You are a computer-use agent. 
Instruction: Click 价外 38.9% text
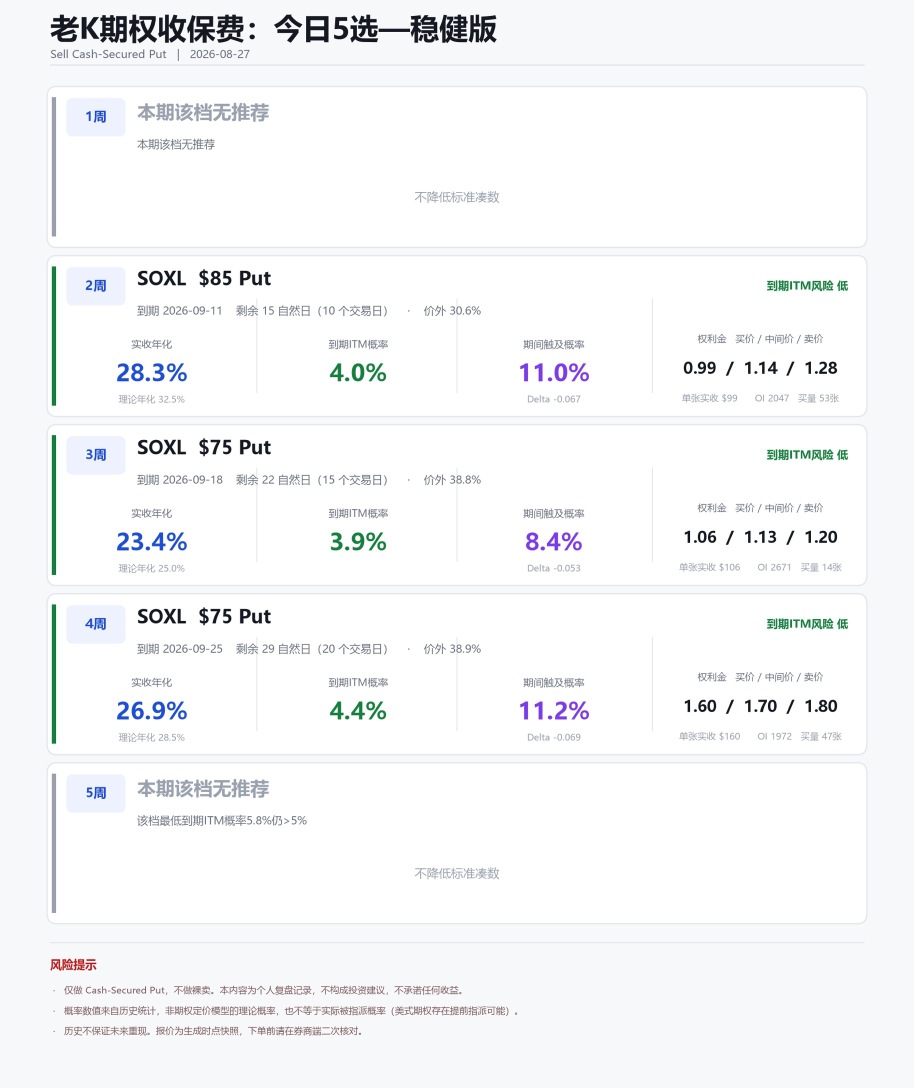click(452, 649)
